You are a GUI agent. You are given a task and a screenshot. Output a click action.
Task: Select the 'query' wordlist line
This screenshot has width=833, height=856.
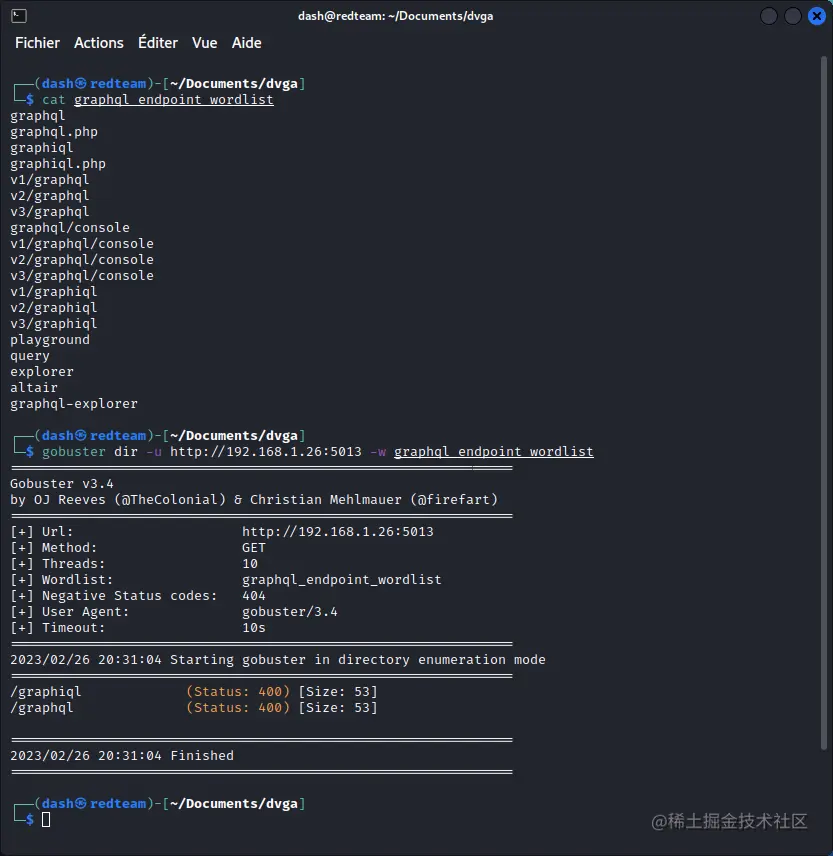pos(30,356)
